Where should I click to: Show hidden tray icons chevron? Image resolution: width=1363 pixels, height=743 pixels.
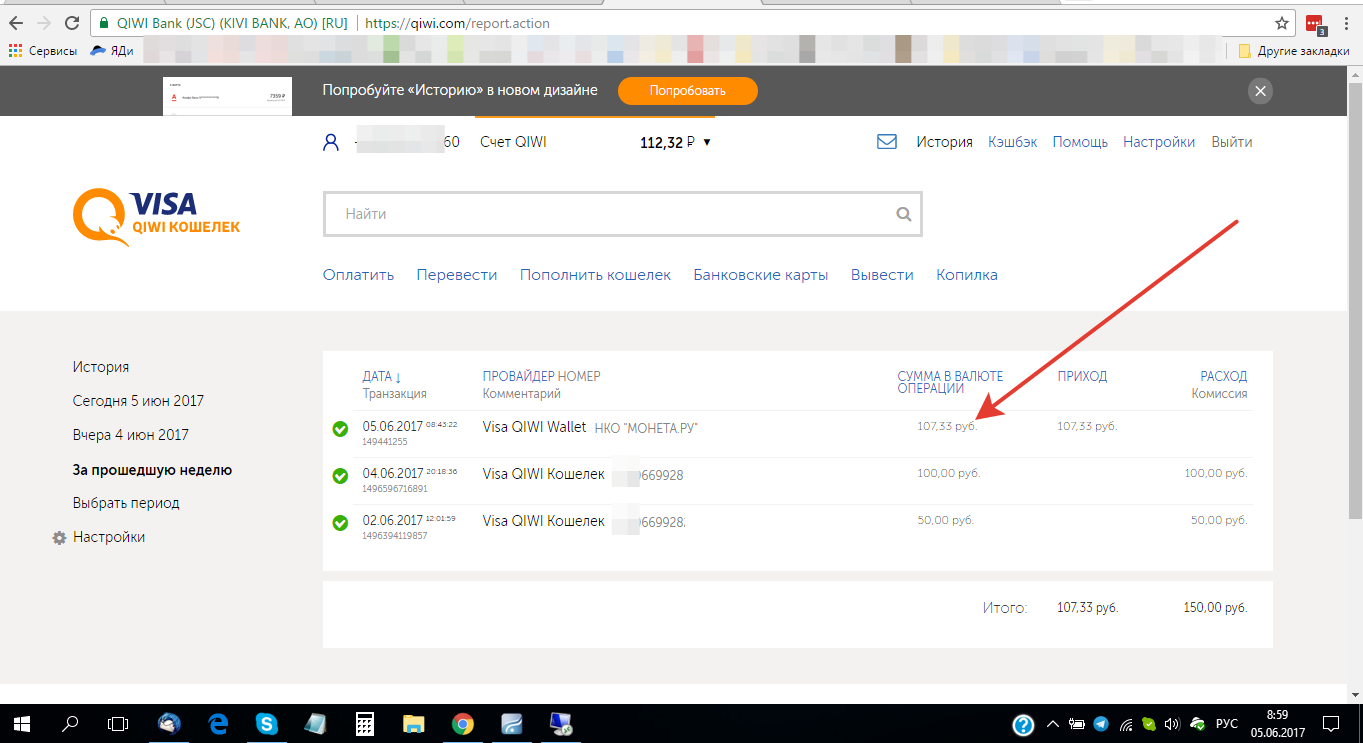pyautogui.click(x=1052, y=724)
